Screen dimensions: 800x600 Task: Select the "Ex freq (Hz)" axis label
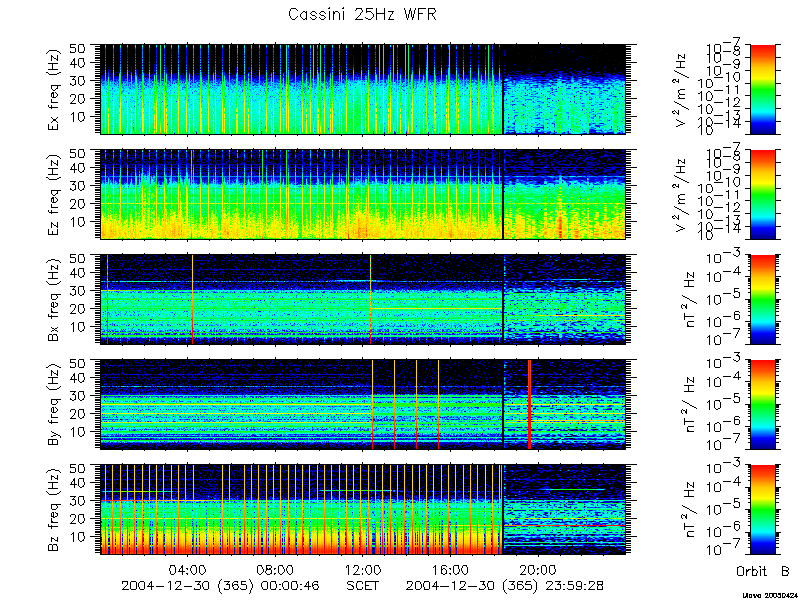pyautogui.click(x=54, y=89)
